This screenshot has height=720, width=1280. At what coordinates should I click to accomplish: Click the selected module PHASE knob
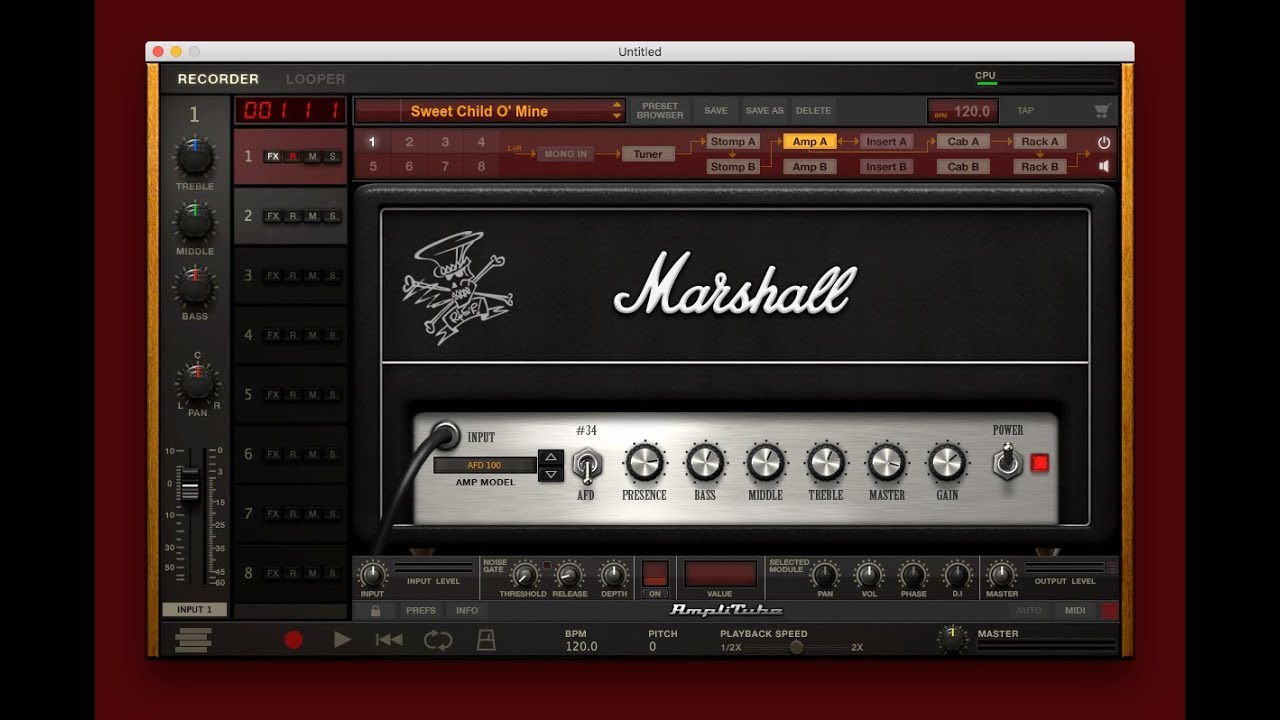[x=913, y=575]
